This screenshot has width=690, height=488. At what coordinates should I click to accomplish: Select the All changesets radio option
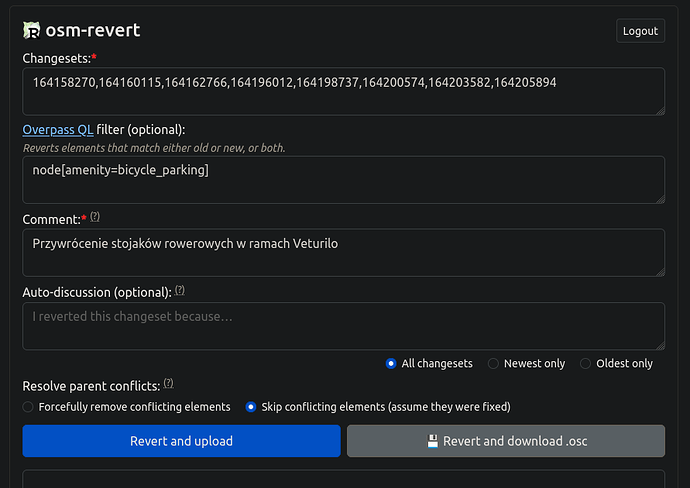[391, 363]
